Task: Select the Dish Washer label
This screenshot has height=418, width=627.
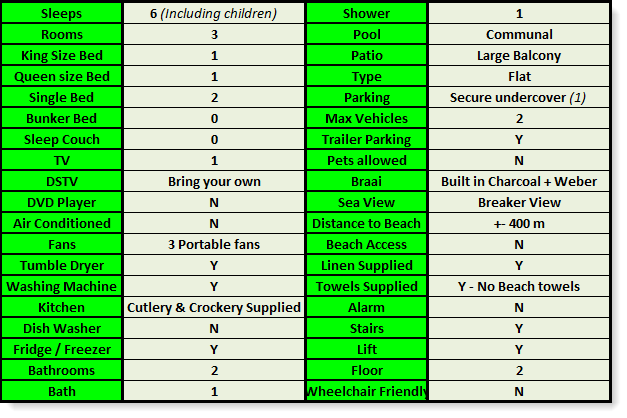Action: pos(61,328)
